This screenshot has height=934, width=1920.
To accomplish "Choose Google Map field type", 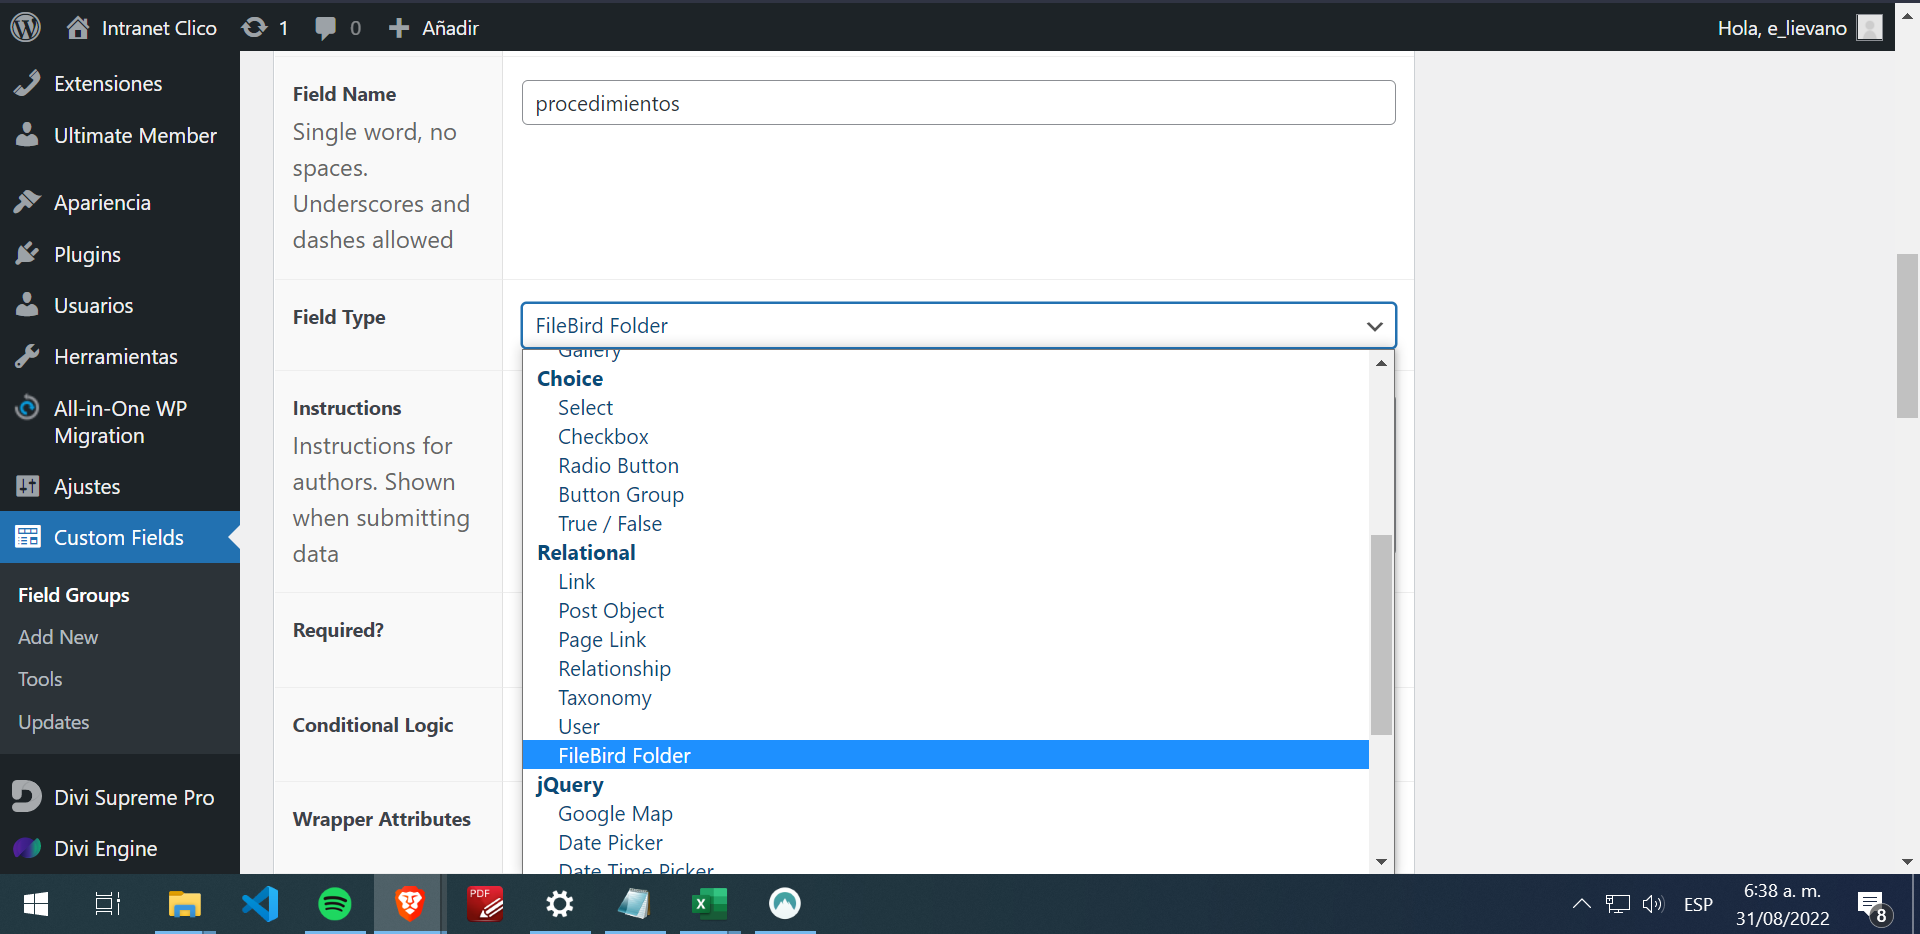I will [x=615, y=813].
